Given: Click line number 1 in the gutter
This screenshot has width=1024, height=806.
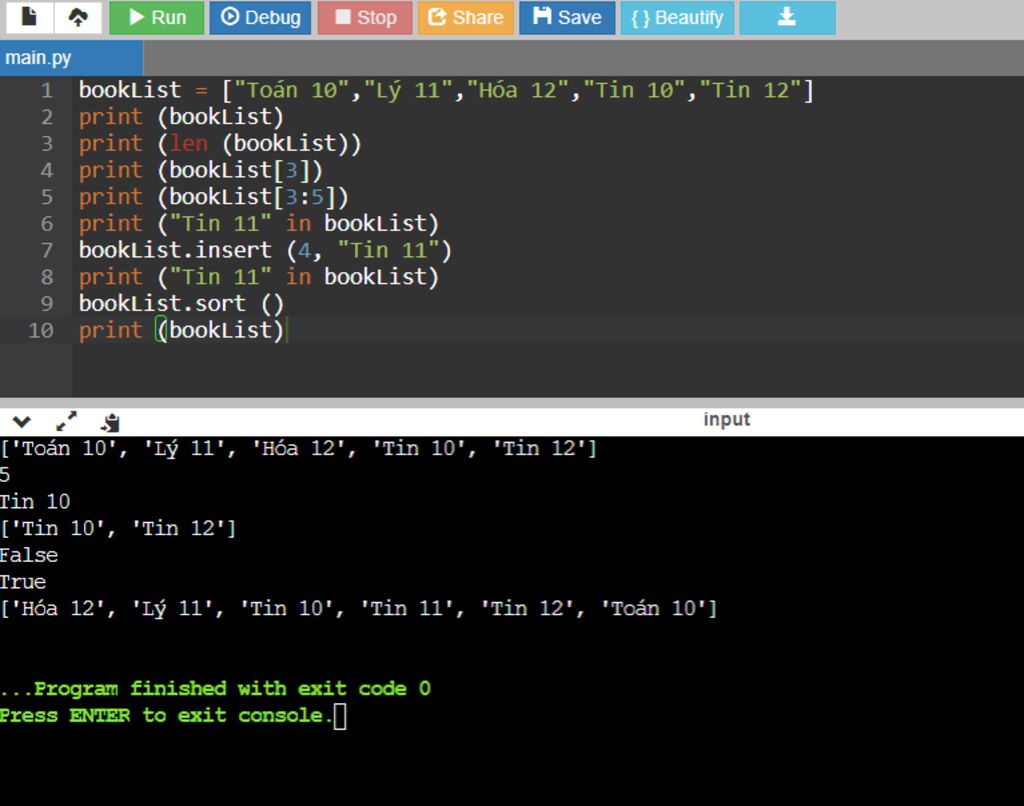Looking at the screenshot, I should (x=46, y=90).
